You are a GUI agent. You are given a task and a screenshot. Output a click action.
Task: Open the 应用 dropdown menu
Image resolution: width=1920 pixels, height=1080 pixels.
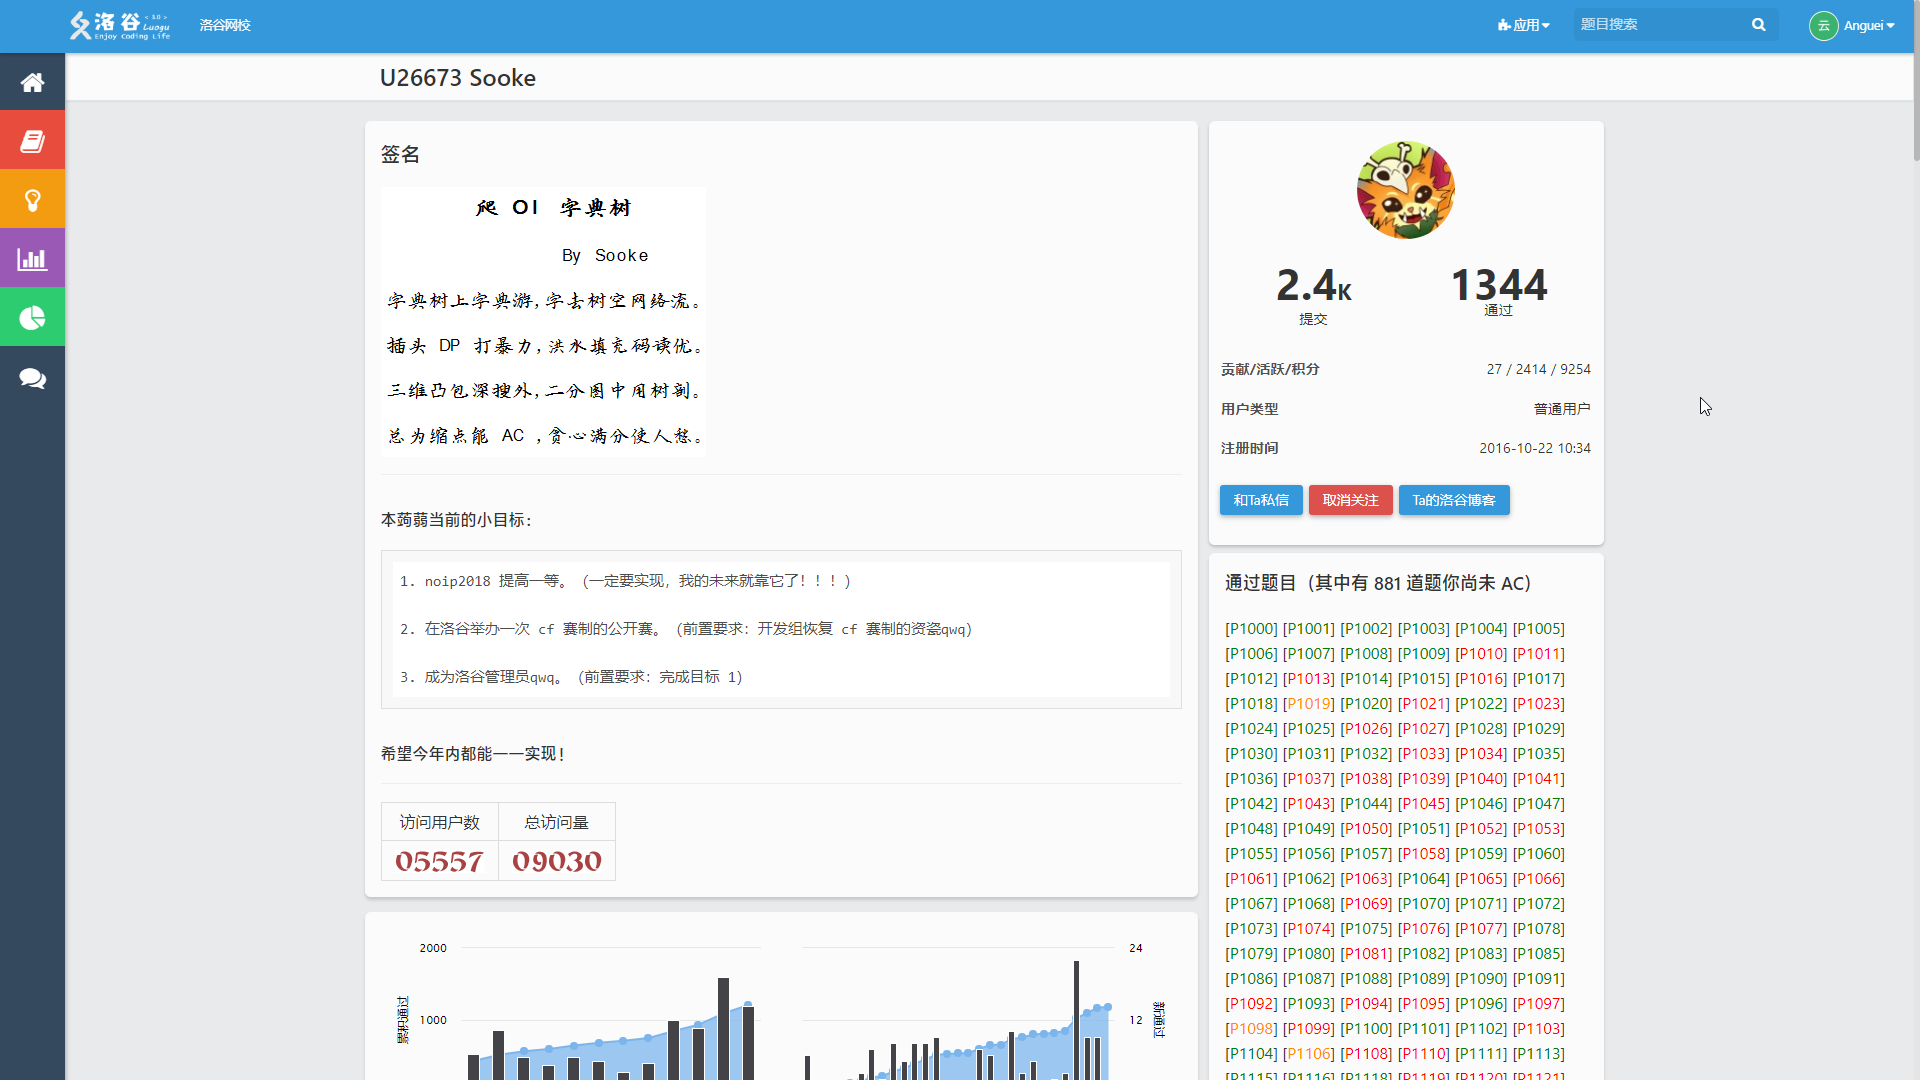point(1523,25)
